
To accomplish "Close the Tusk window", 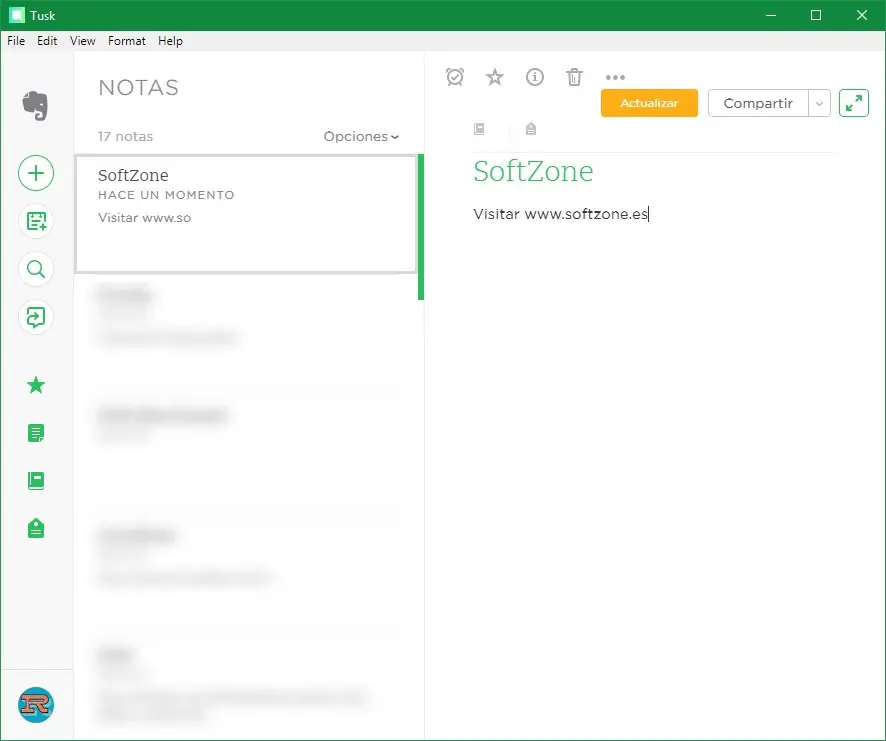I will (862, 15).
